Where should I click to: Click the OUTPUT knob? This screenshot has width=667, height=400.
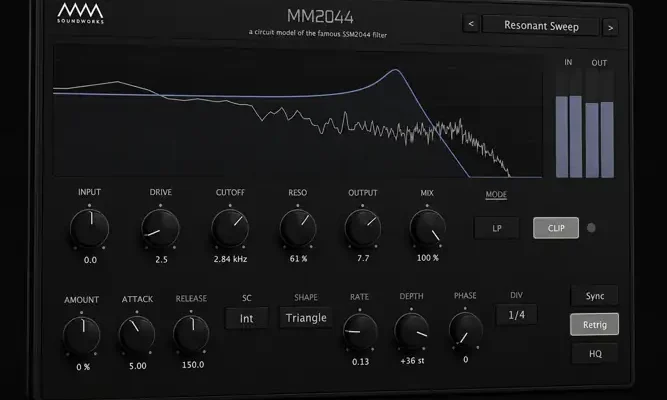pyautogui.click(x=363, y=228)
